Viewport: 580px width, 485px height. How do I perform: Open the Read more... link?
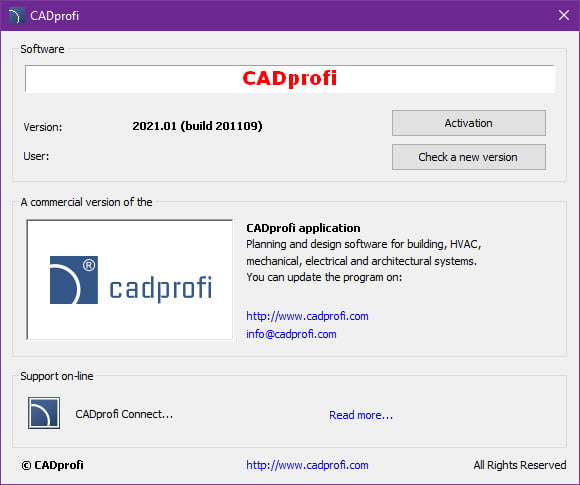pyautogui.click(x=361, y=415)
